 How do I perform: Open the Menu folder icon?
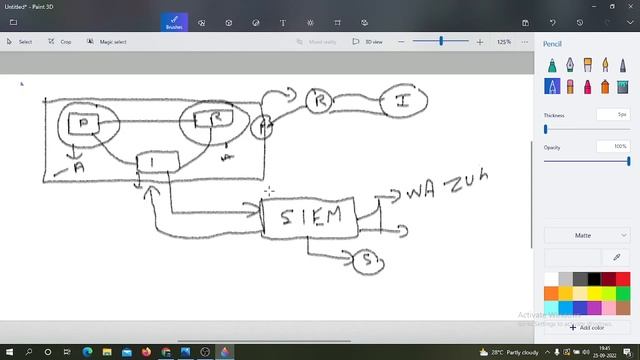click(13, 22)
